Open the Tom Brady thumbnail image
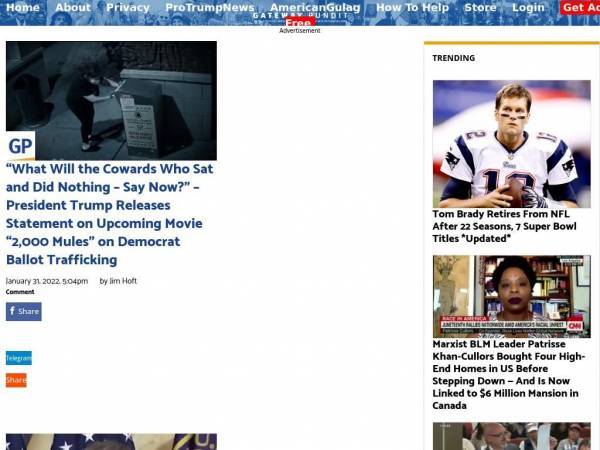The width and height of the screenshot is (600, 450). 512,144
